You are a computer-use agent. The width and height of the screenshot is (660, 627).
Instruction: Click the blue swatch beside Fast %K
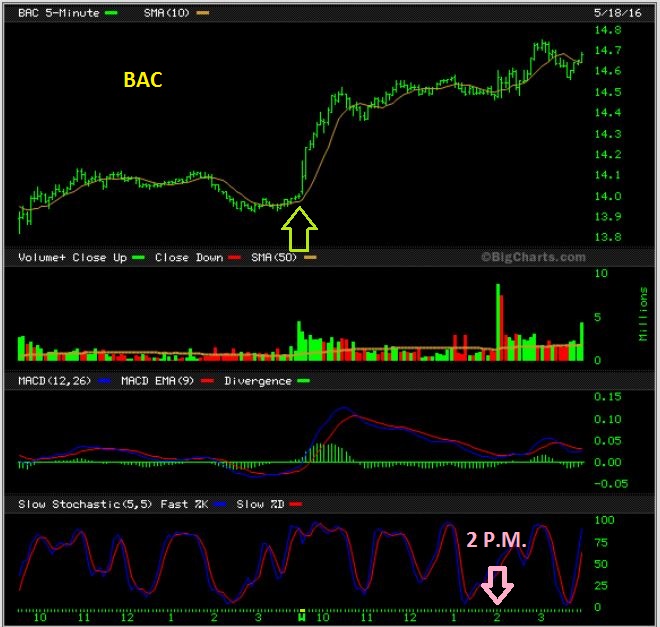[220, 504]
